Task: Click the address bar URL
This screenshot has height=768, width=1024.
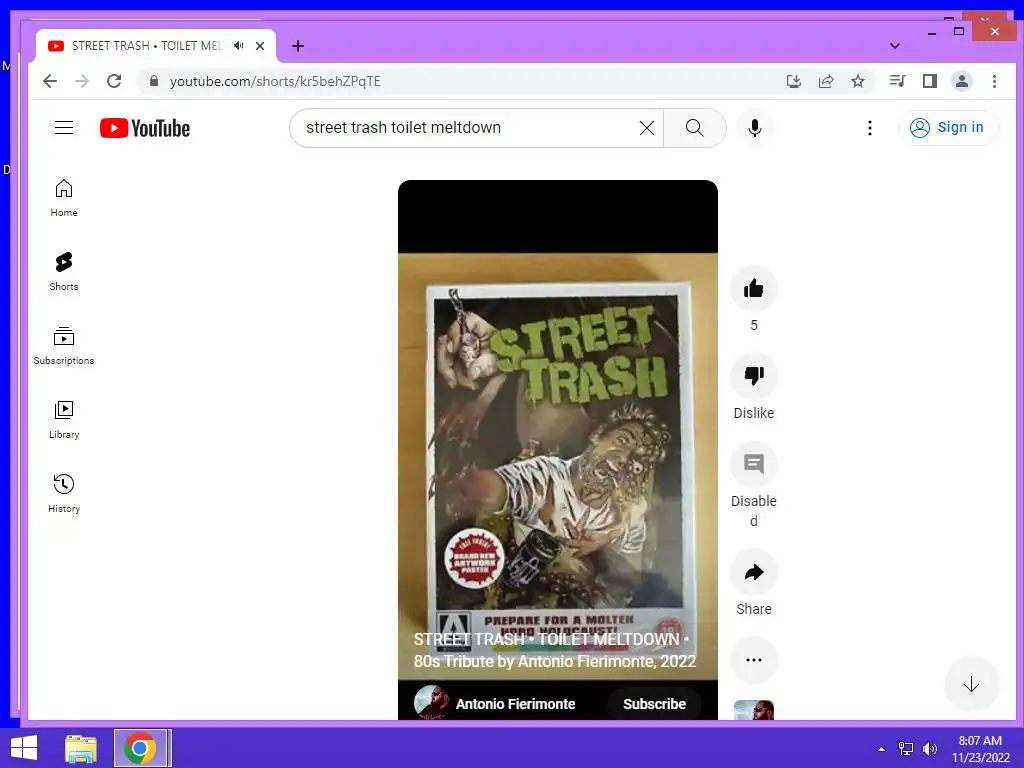Action: click(x=275, y=81)
